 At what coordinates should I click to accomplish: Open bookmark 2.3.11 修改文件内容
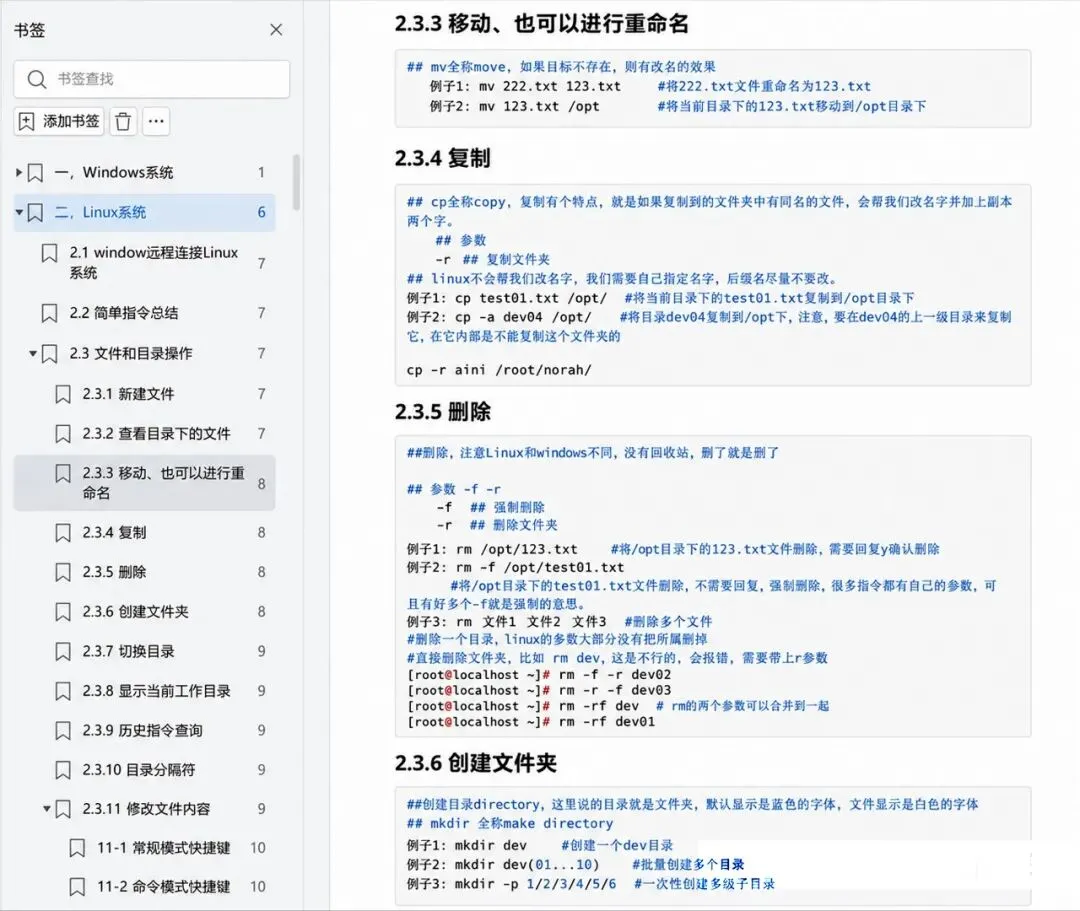coord(145,808)
